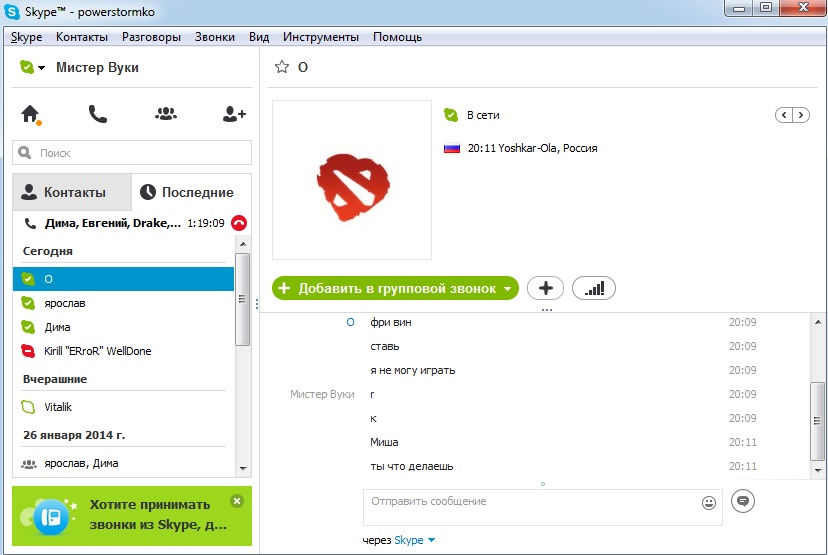Open the Skype Home icon
The height and width of the screenshot is (555, 828).
point(31,114)
